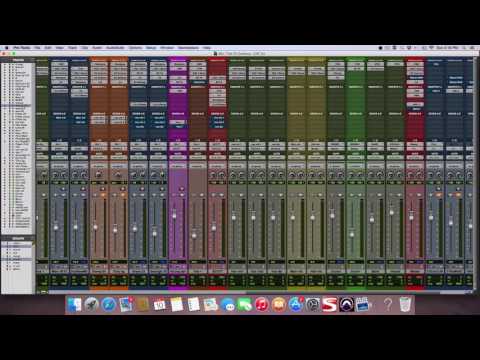Open the Setup menu
The image size is (480, 360).
pyautogui.click(x=151, y=48)
